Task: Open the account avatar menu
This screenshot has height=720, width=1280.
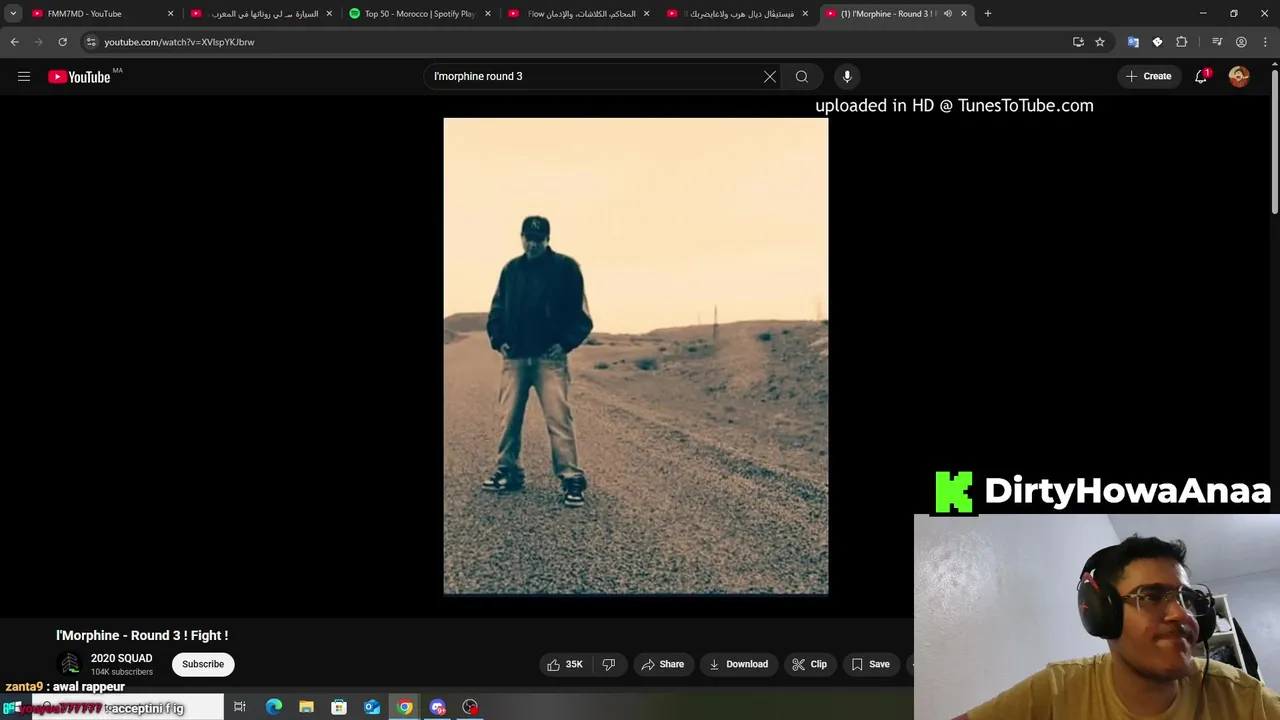Action: click(x=1239, y=76)
